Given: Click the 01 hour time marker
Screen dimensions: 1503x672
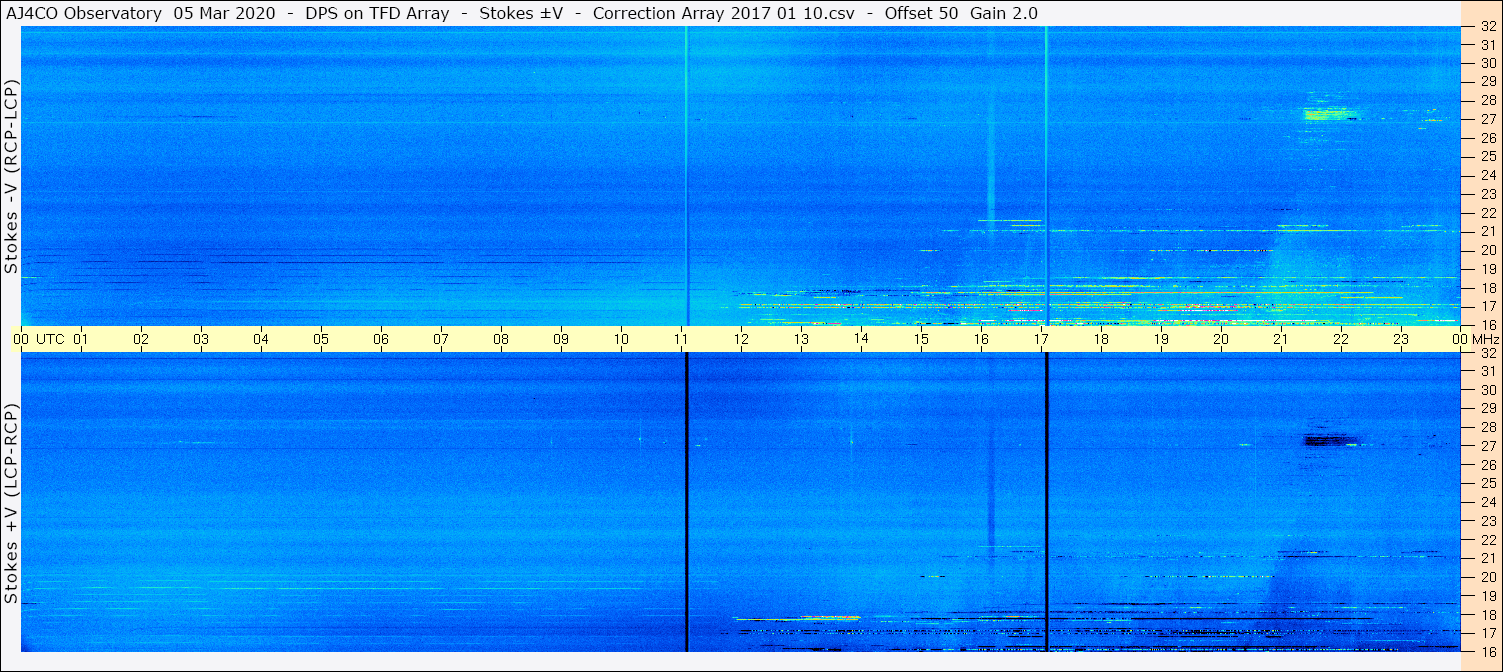Looking at the screenshot, I should pyautogui.click(x=81, y=339).
